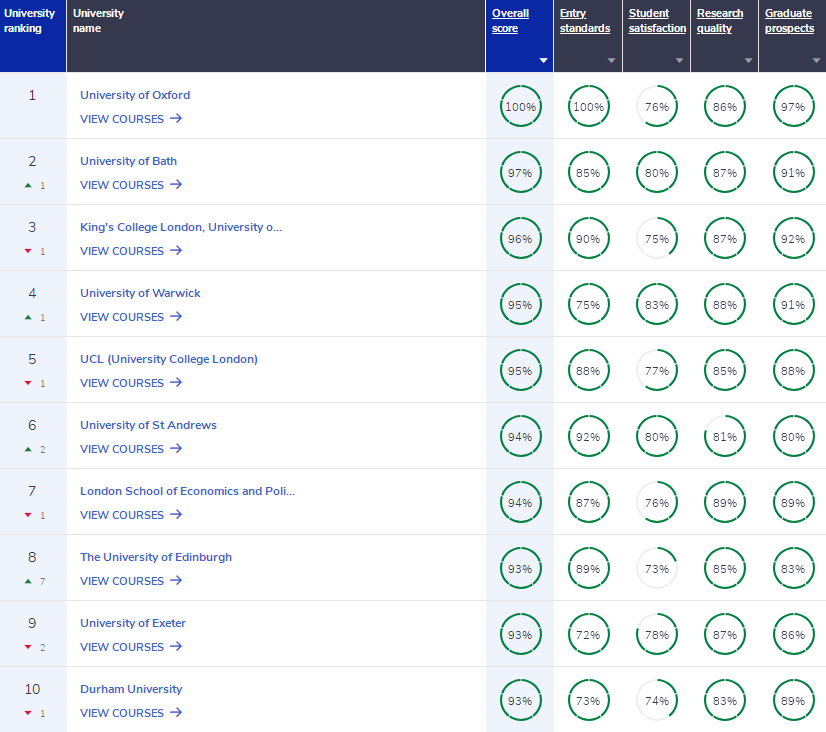View courses for The University of Edinburgh
The image size is (826, 732).
(x=131, y=581)
